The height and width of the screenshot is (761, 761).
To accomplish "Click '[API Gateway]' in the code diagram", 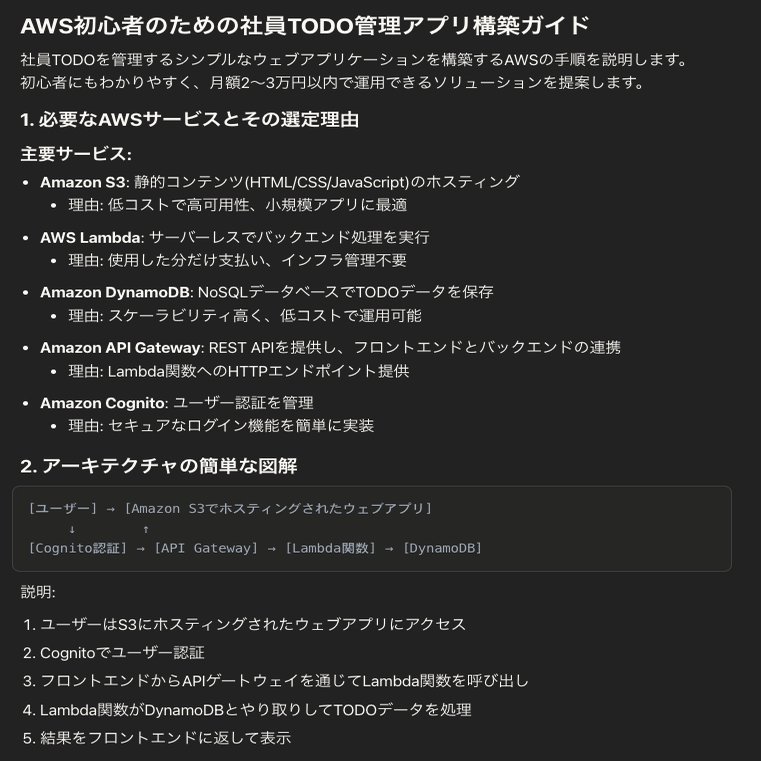I will 206,548.
